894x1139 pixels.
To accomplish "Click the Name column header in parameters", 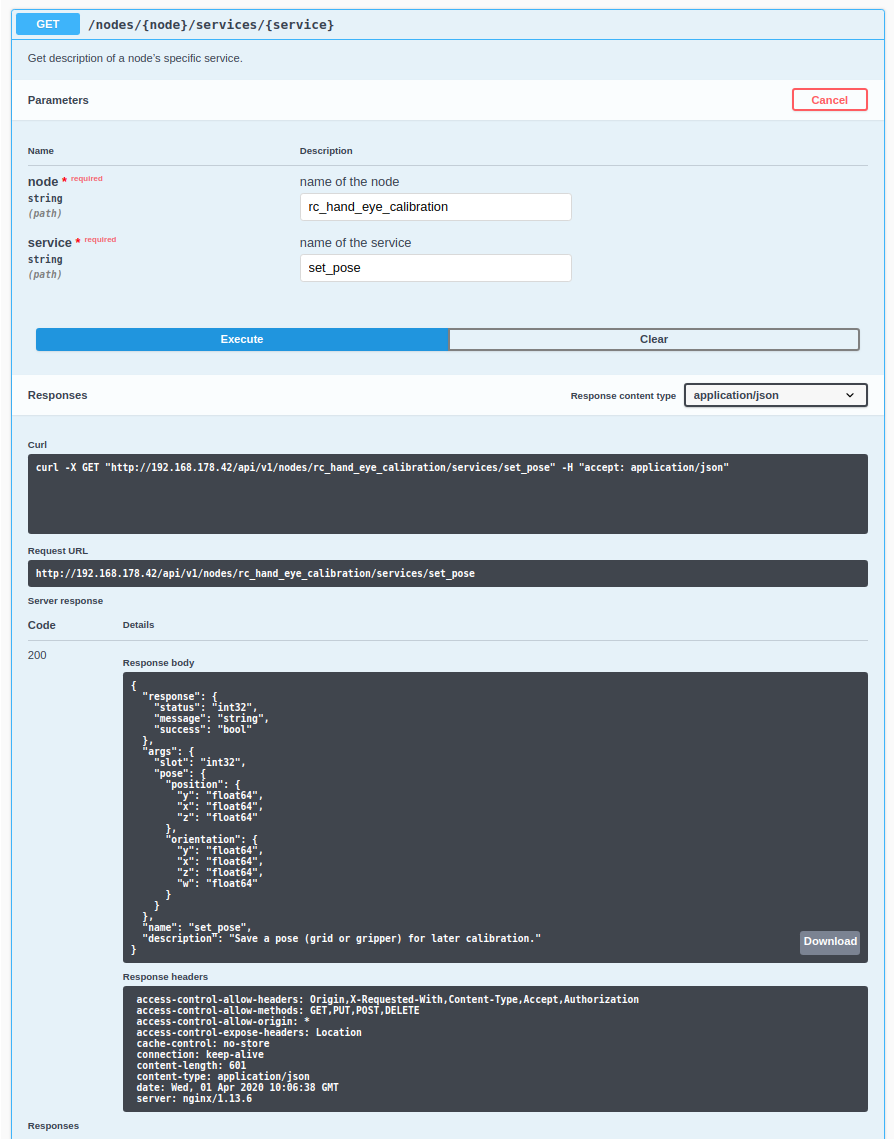I will click(x=41, y=151).
